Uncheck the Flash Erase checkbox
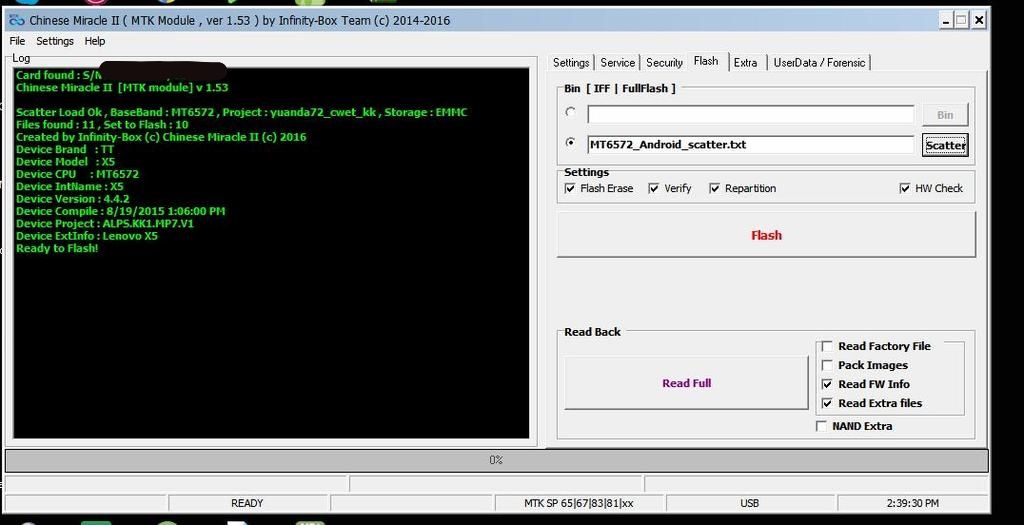1024x525 pixels. pyautogui.click(x=571, y=188)
